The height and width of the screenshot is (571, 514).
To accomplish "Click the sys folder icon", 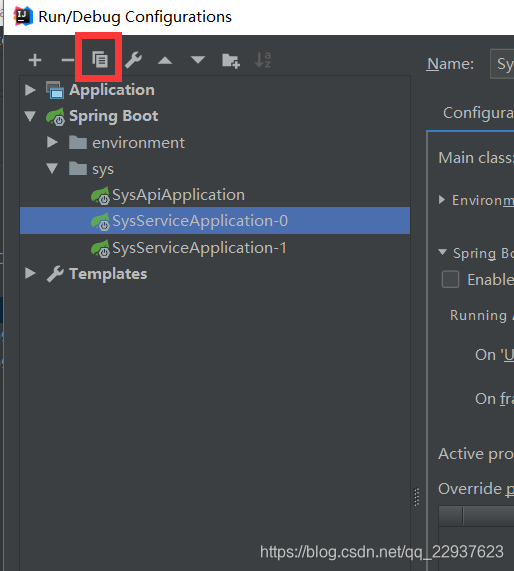I will [78, 169].
